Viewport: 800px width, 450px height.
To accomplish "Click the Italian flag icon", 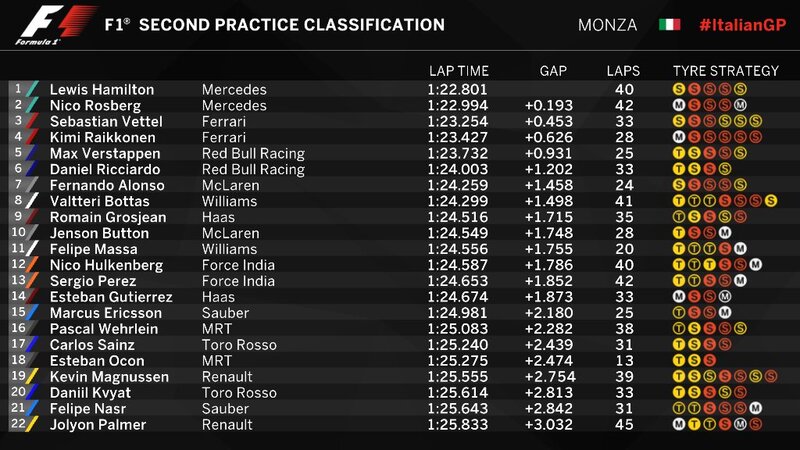I will [669, 25].
